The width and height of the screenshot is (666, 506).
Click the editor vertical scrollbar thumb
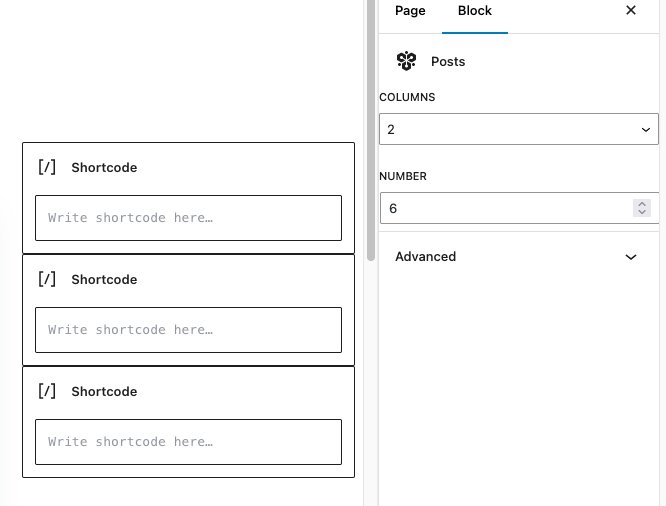click(x=371, y=130)
